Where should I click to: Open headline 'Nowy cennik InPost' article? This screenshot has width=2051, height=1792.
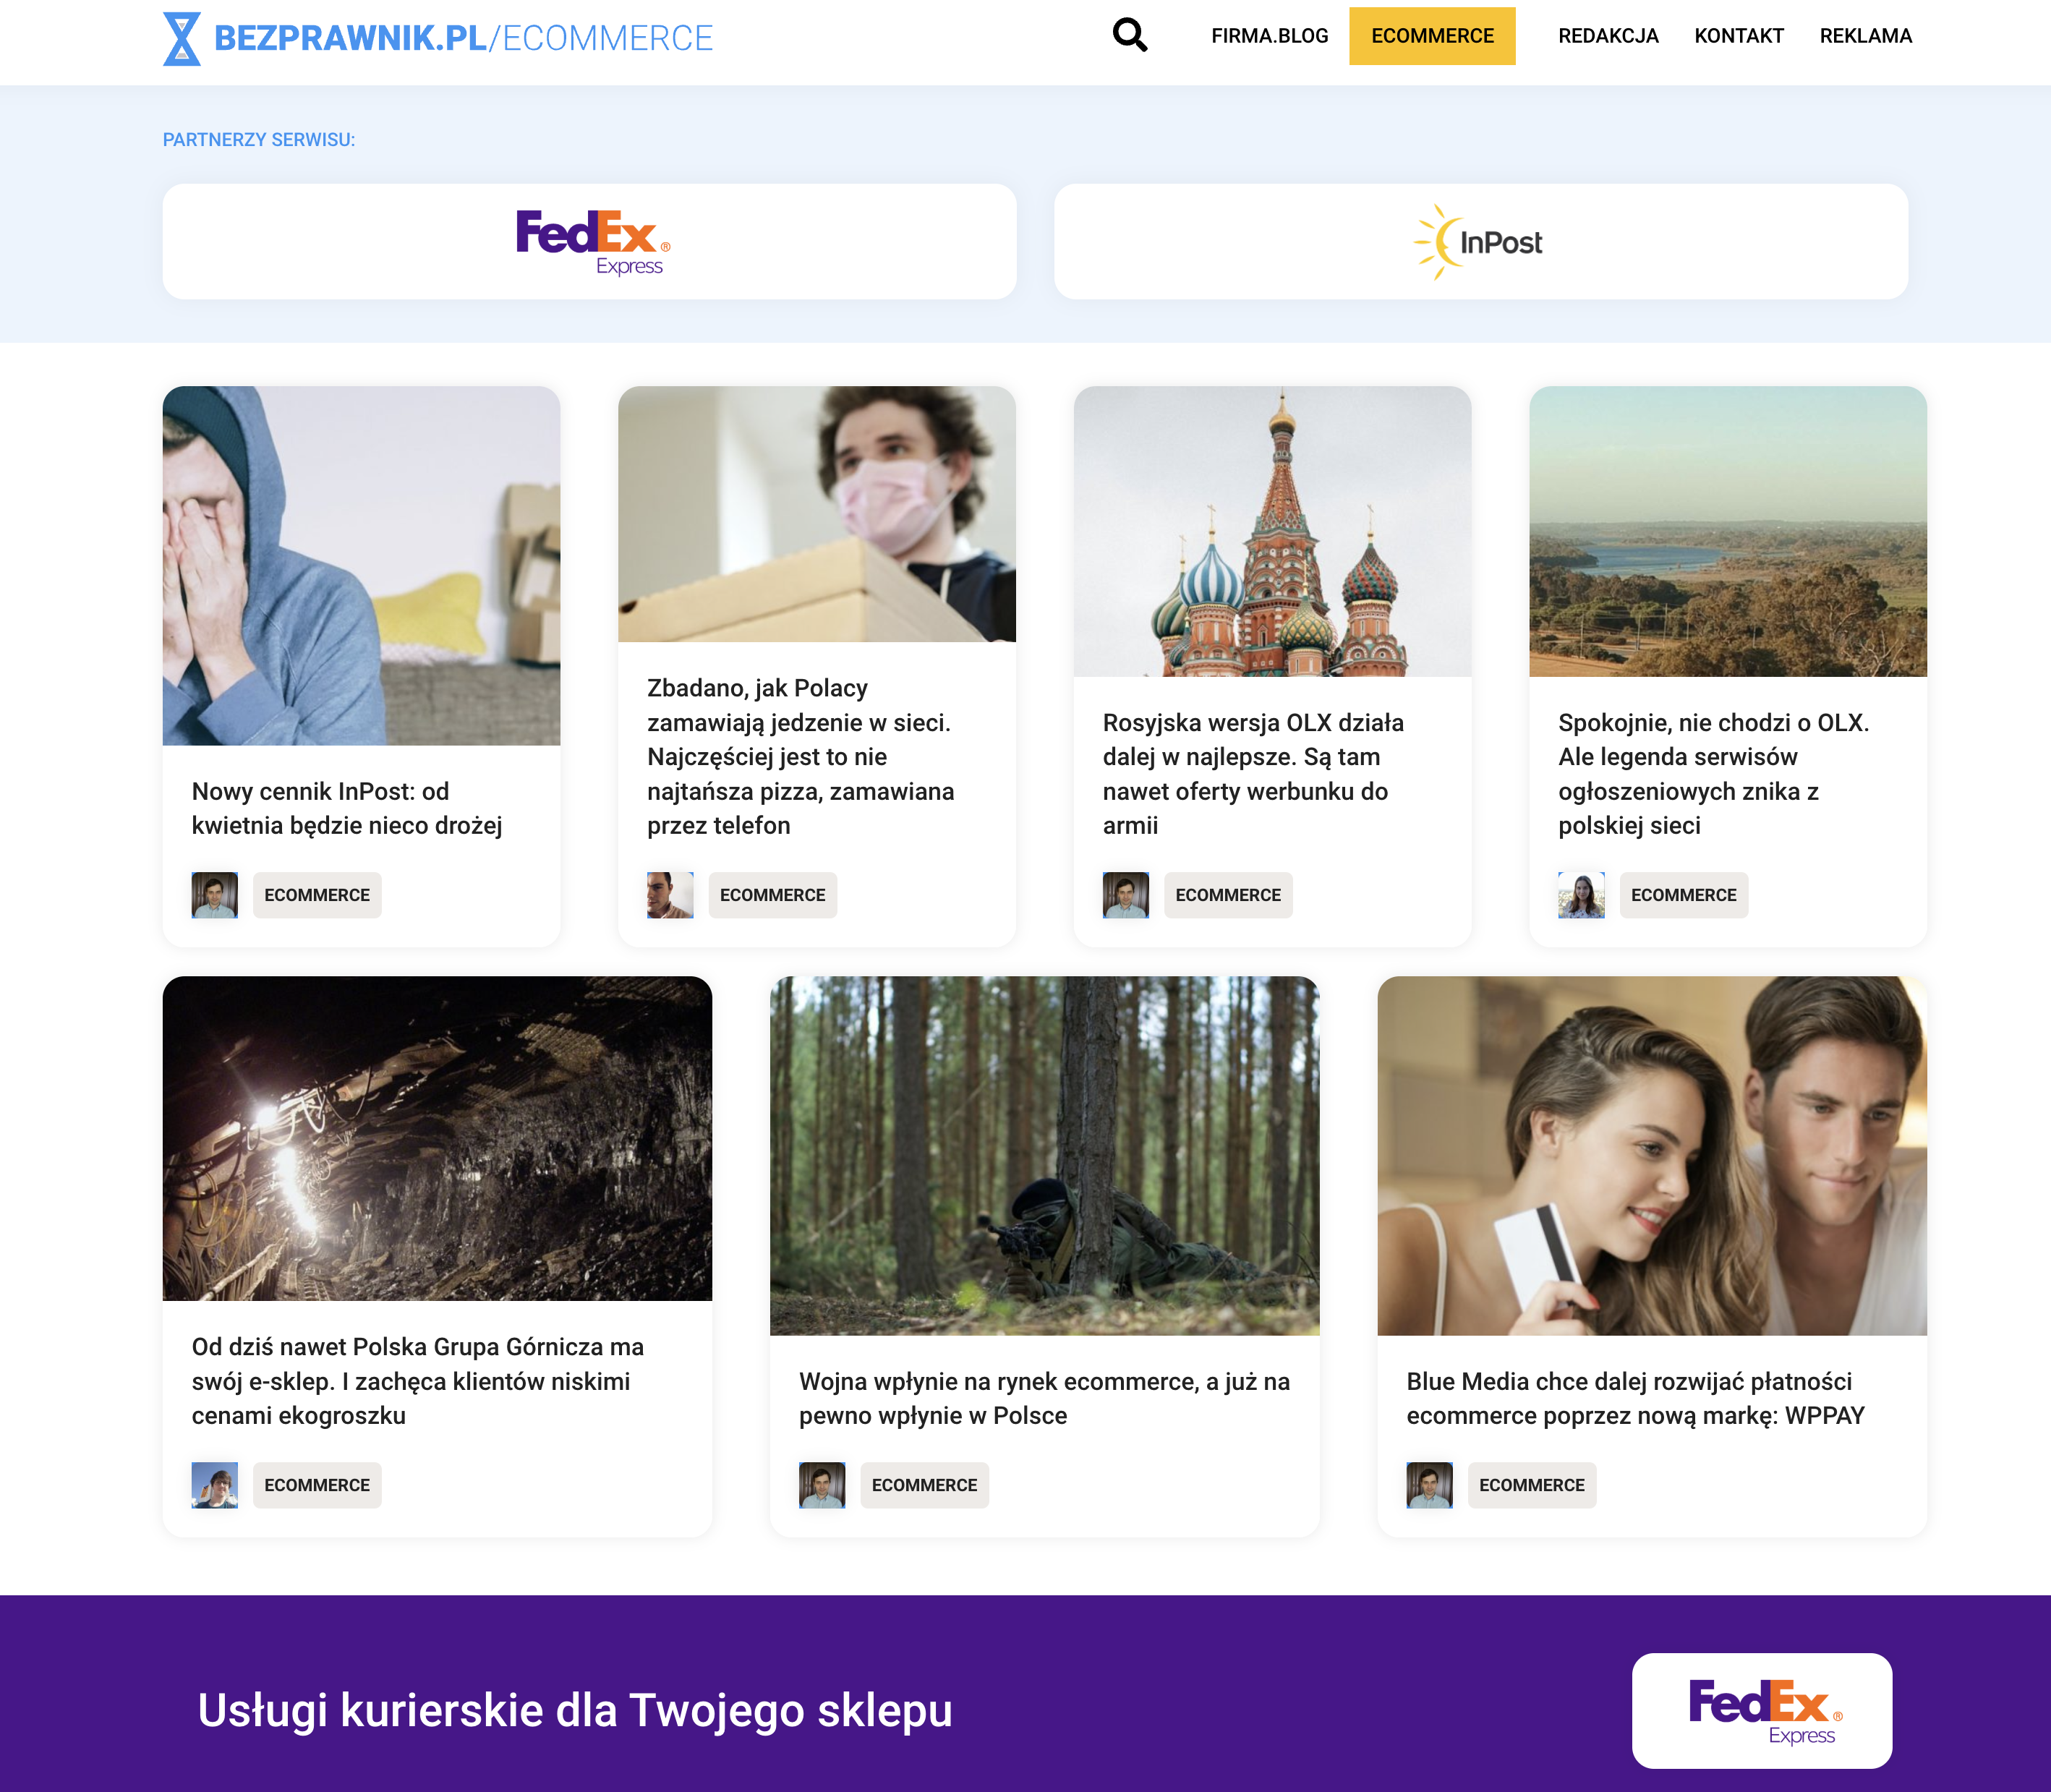point(347,808)
